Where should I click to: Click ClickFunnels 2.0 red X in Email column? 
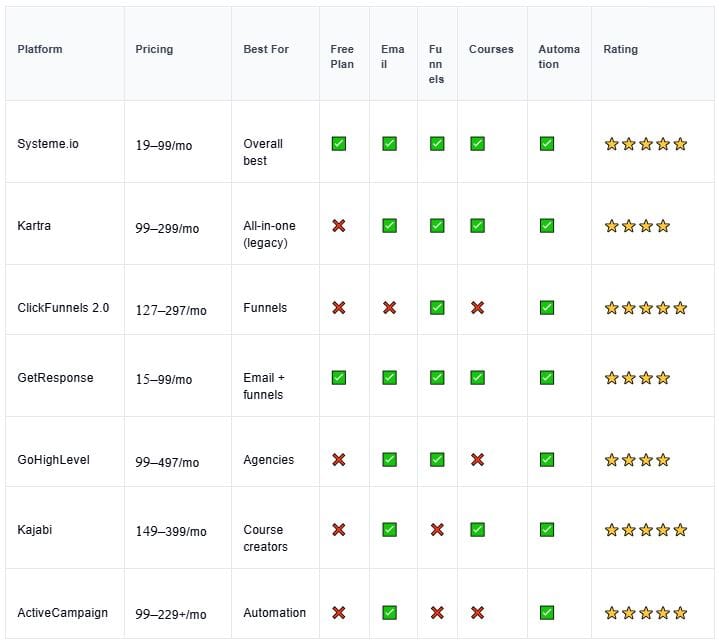click(389, 308)
